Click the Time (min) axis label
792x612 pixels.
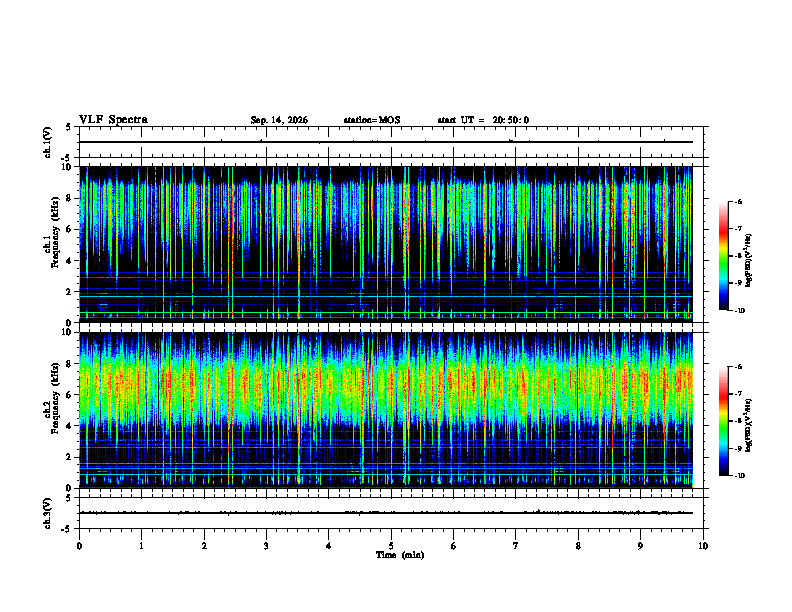click(x=400, y=555)
